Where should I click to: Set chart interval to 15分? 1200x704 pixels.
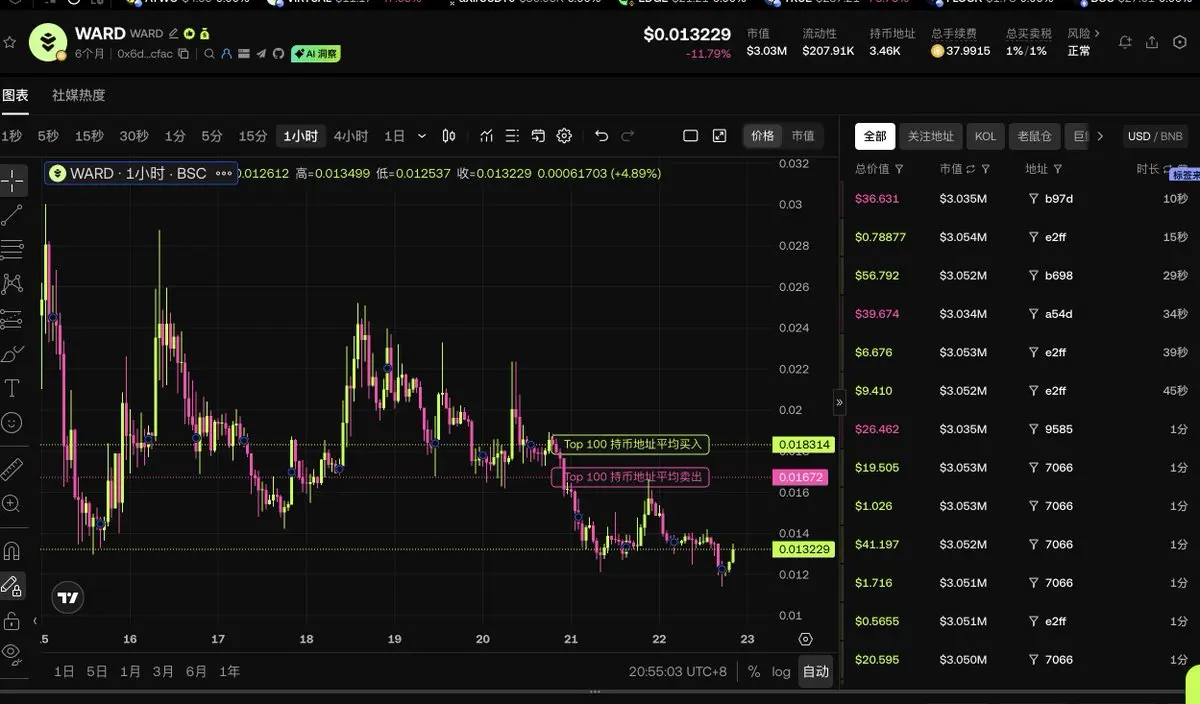click(x=253, y=136)
